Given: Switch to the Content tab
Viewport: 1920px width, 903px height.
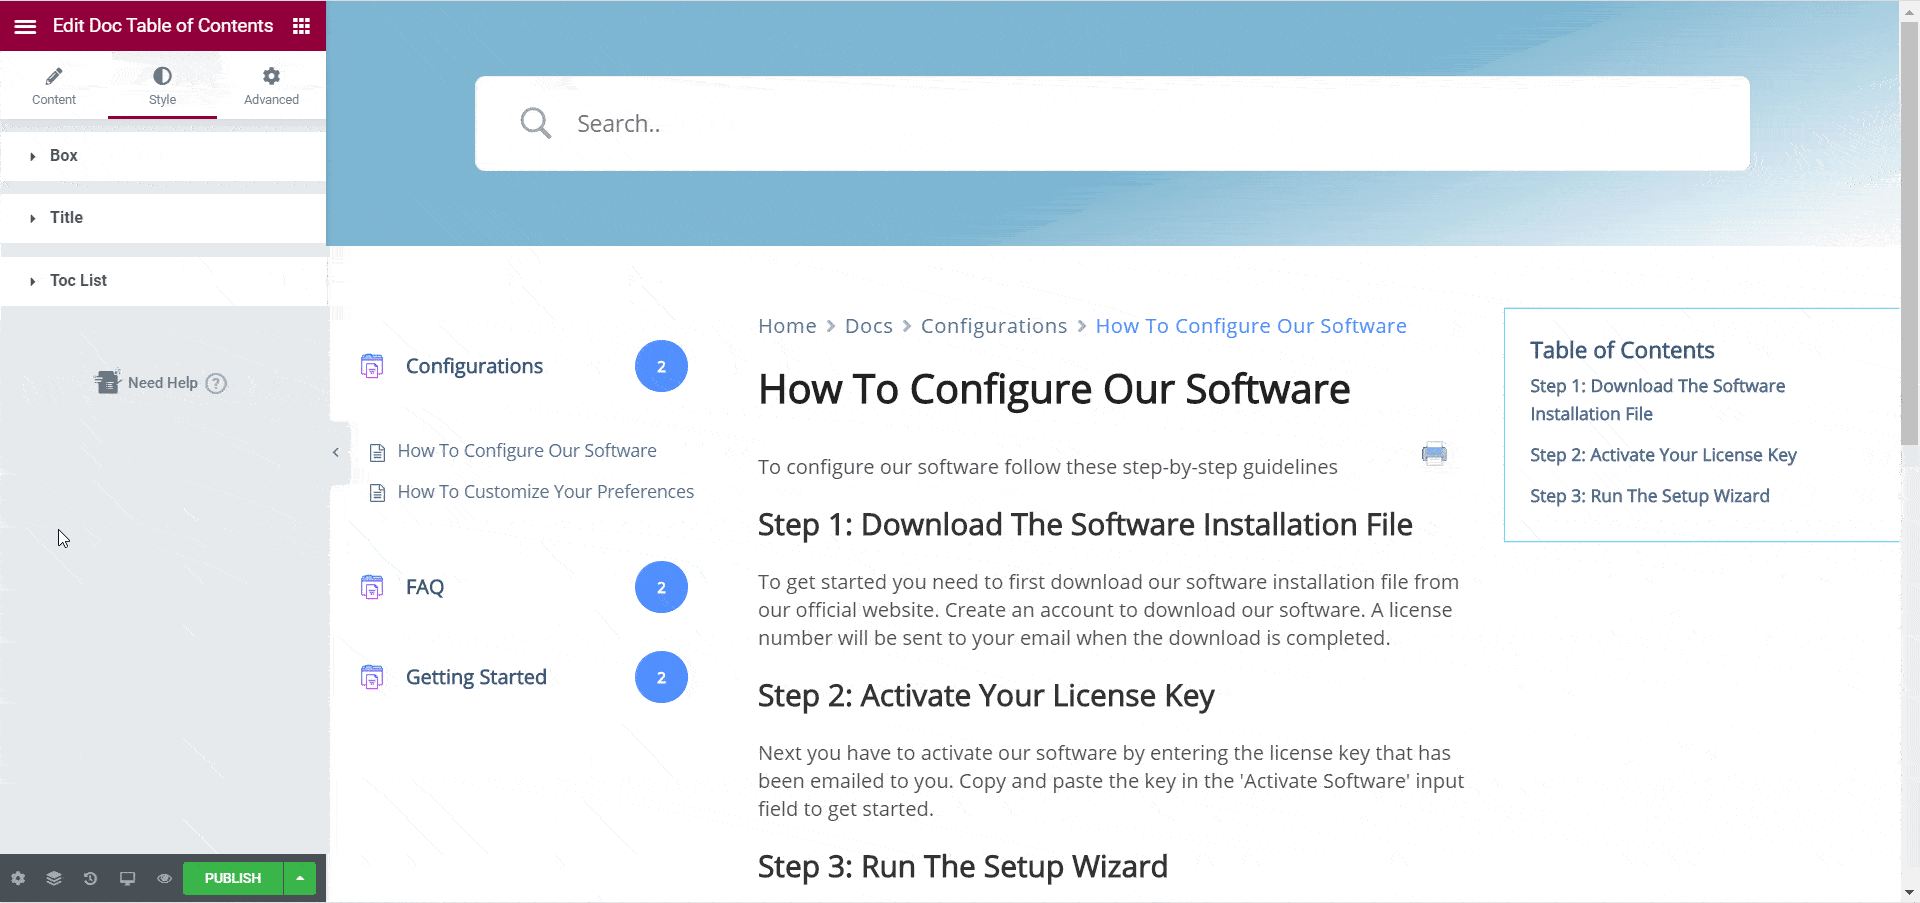Looking at the screenshot, I should (54, 85).
